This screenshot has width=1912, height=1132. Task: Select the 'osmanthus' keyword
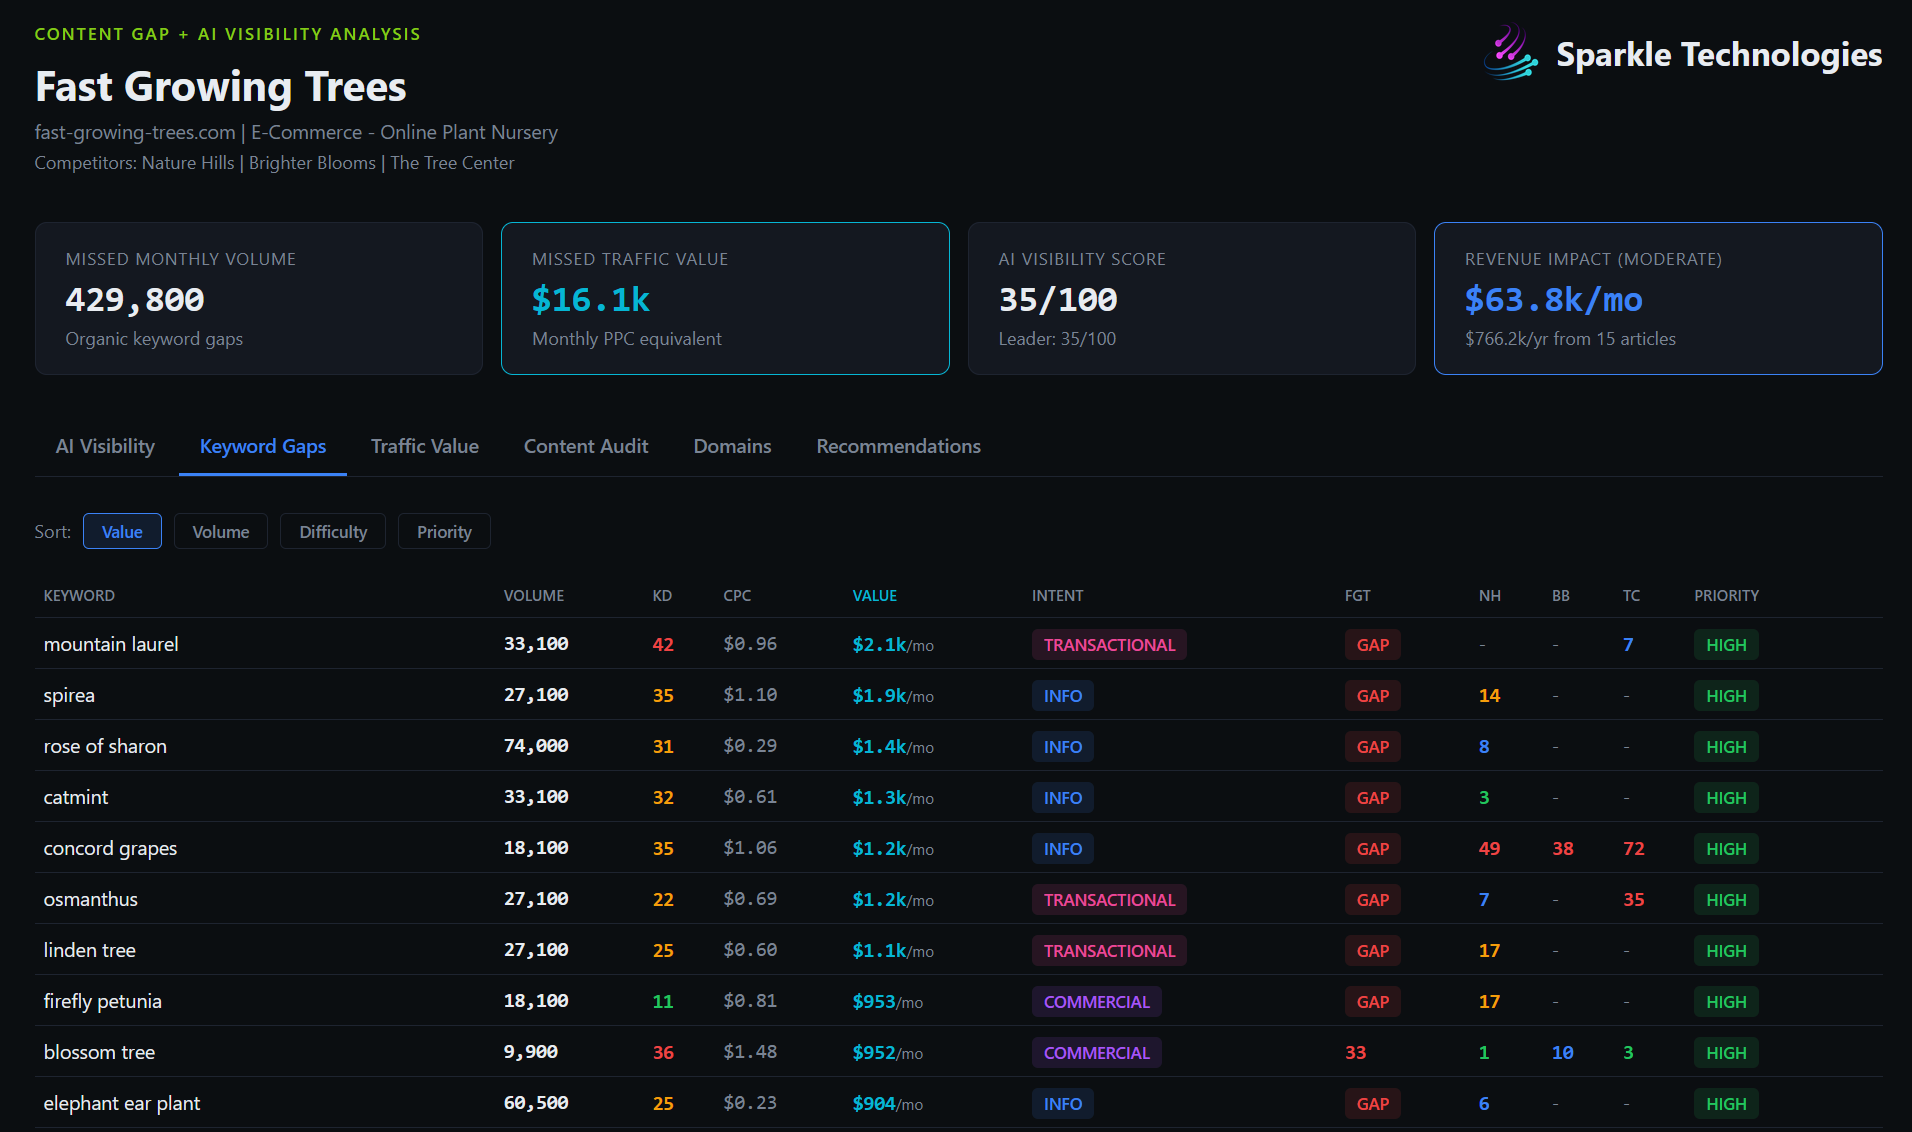[x=91, y=899]
